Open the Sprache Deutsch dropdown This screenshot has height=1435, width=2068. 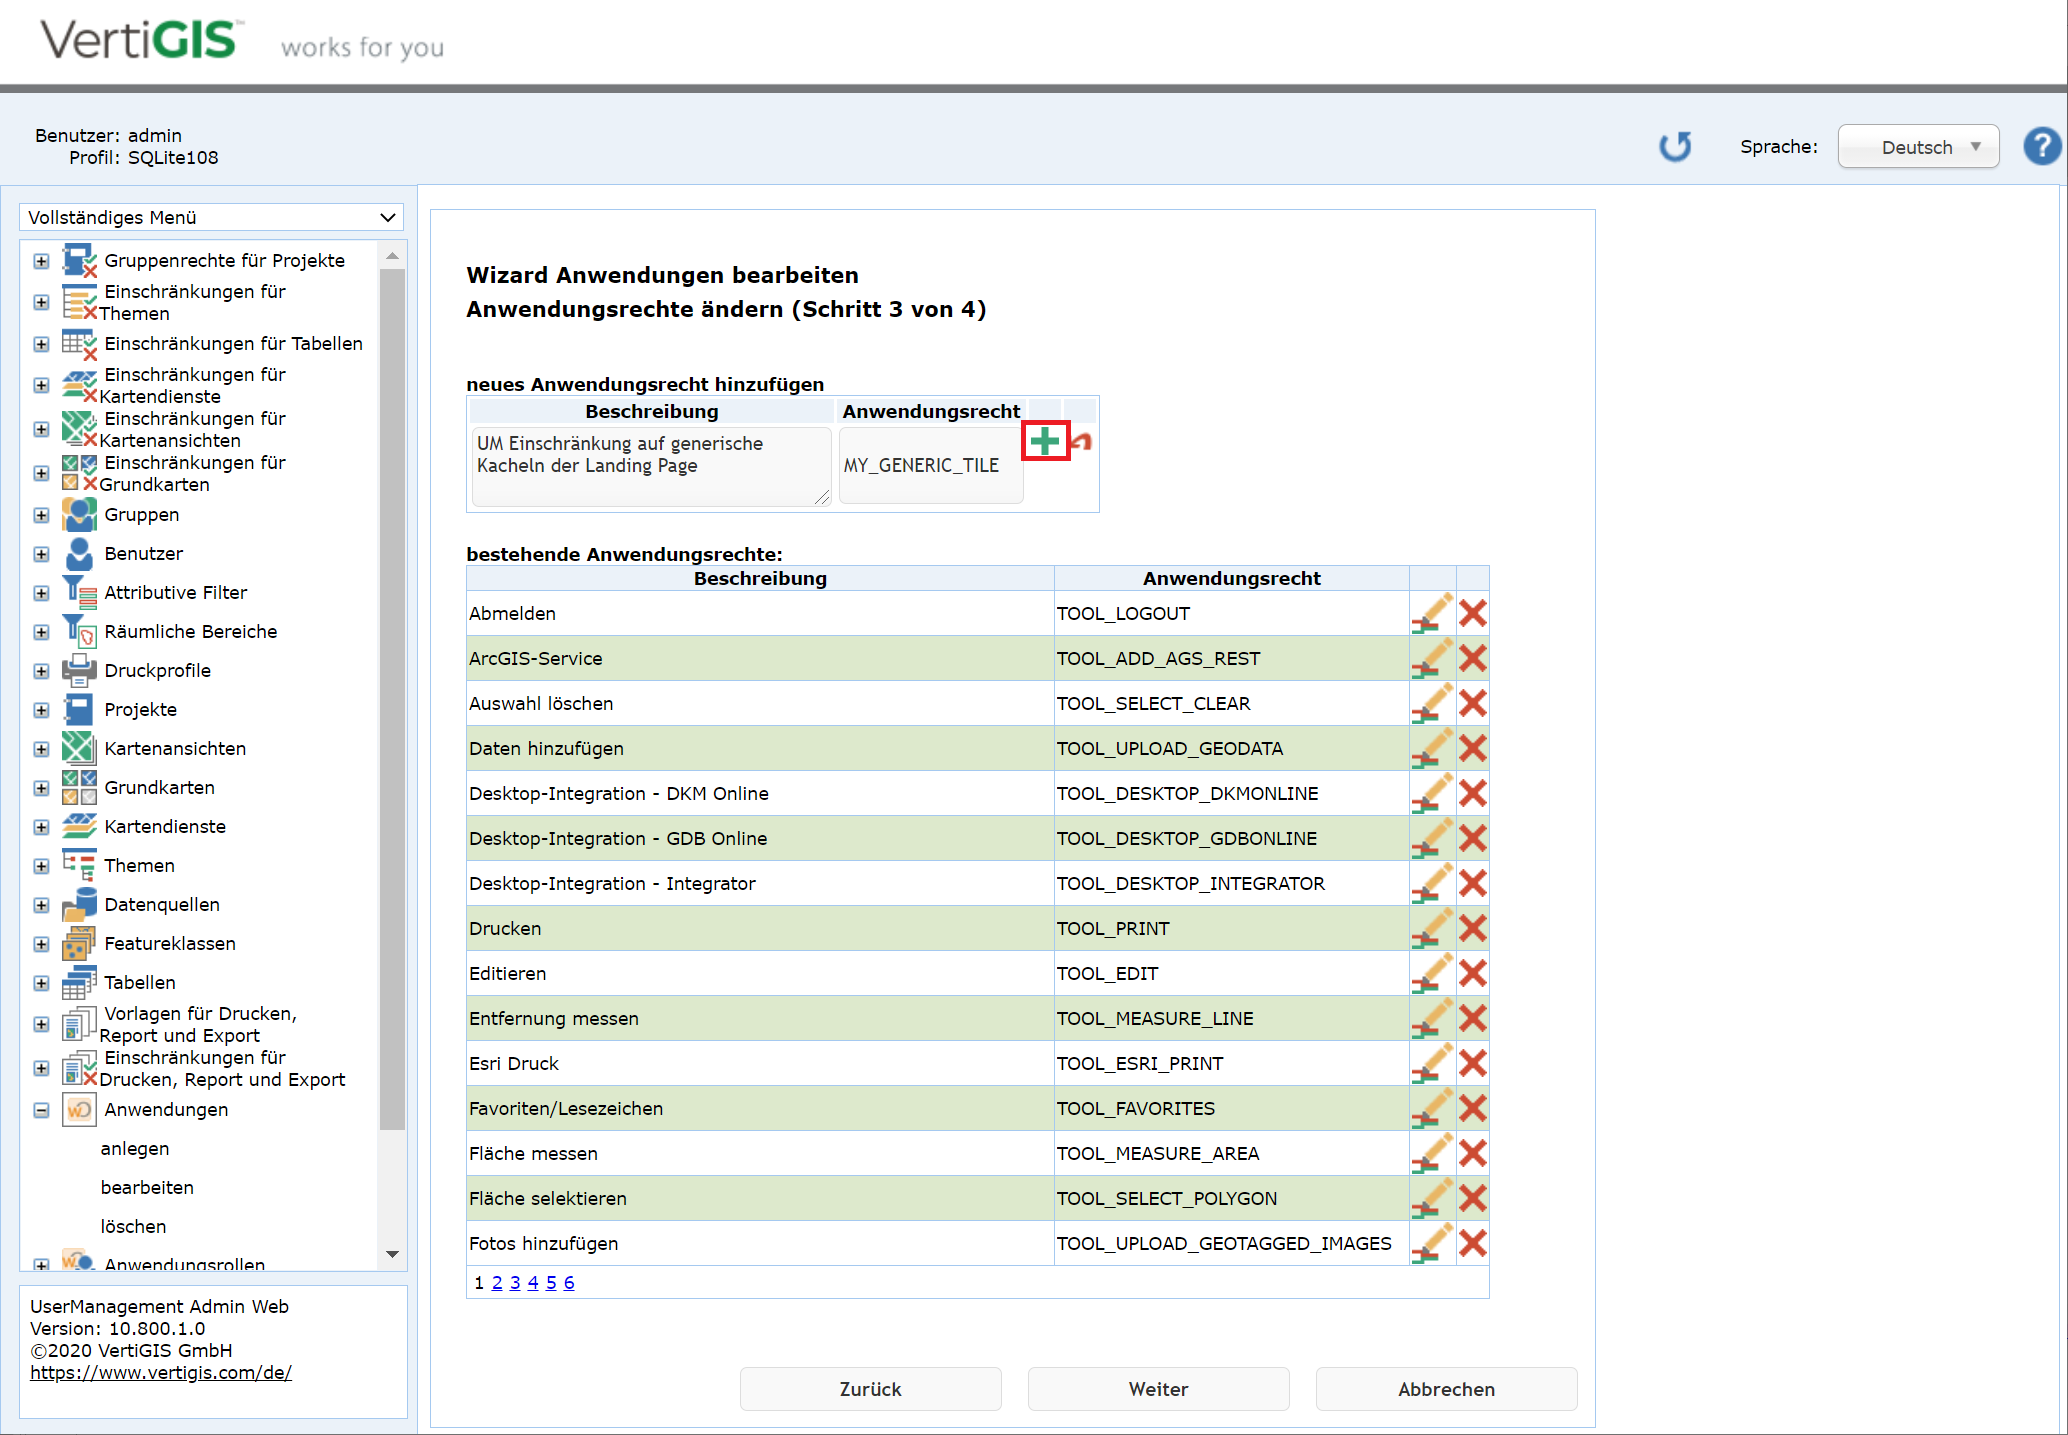[x=1918, y=147]
